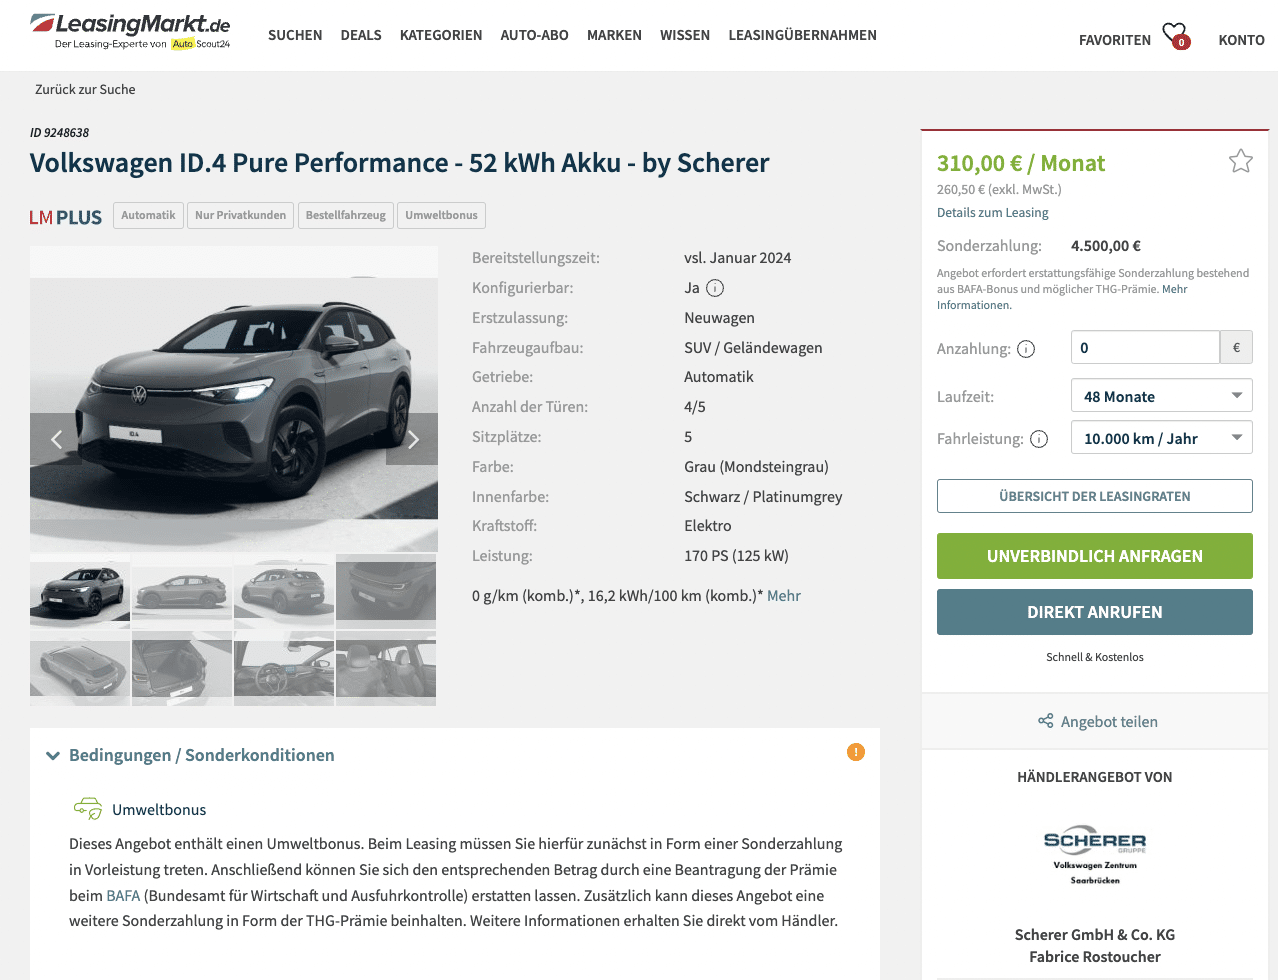Click the vehicle title Volkswagen ID.4 Pure Performance
The height and width of the screenshot is (980, 1278).
(x=399, y=163)
